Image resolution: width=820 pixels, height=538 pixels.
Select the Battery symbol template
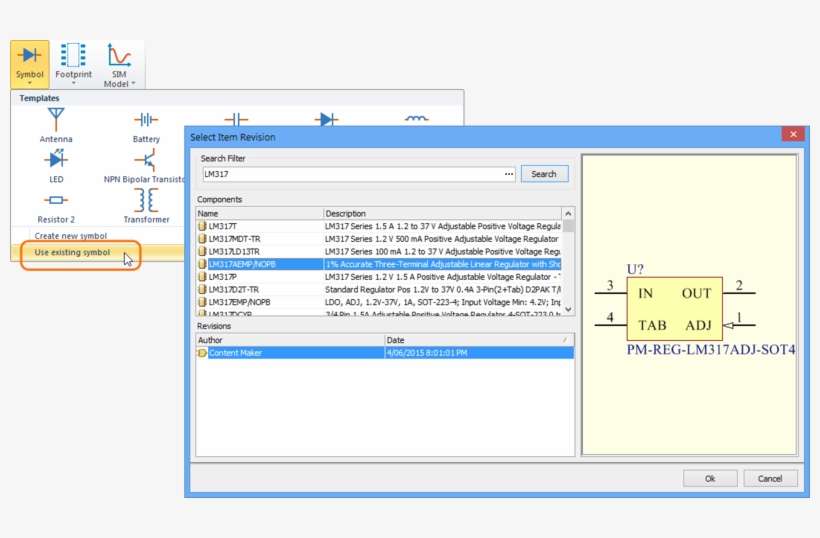(146, 126)
